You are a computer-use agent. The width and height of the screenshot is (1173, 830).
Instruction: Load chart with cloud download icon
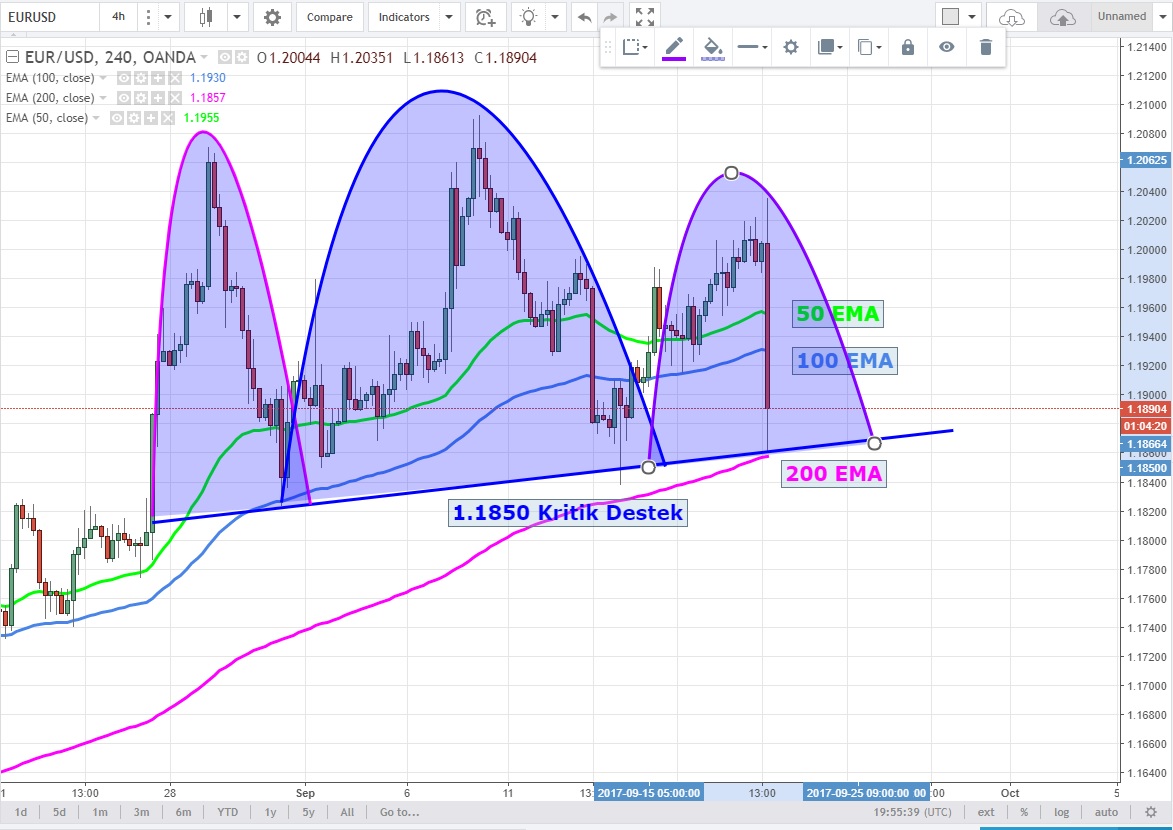click(1012, 17)
